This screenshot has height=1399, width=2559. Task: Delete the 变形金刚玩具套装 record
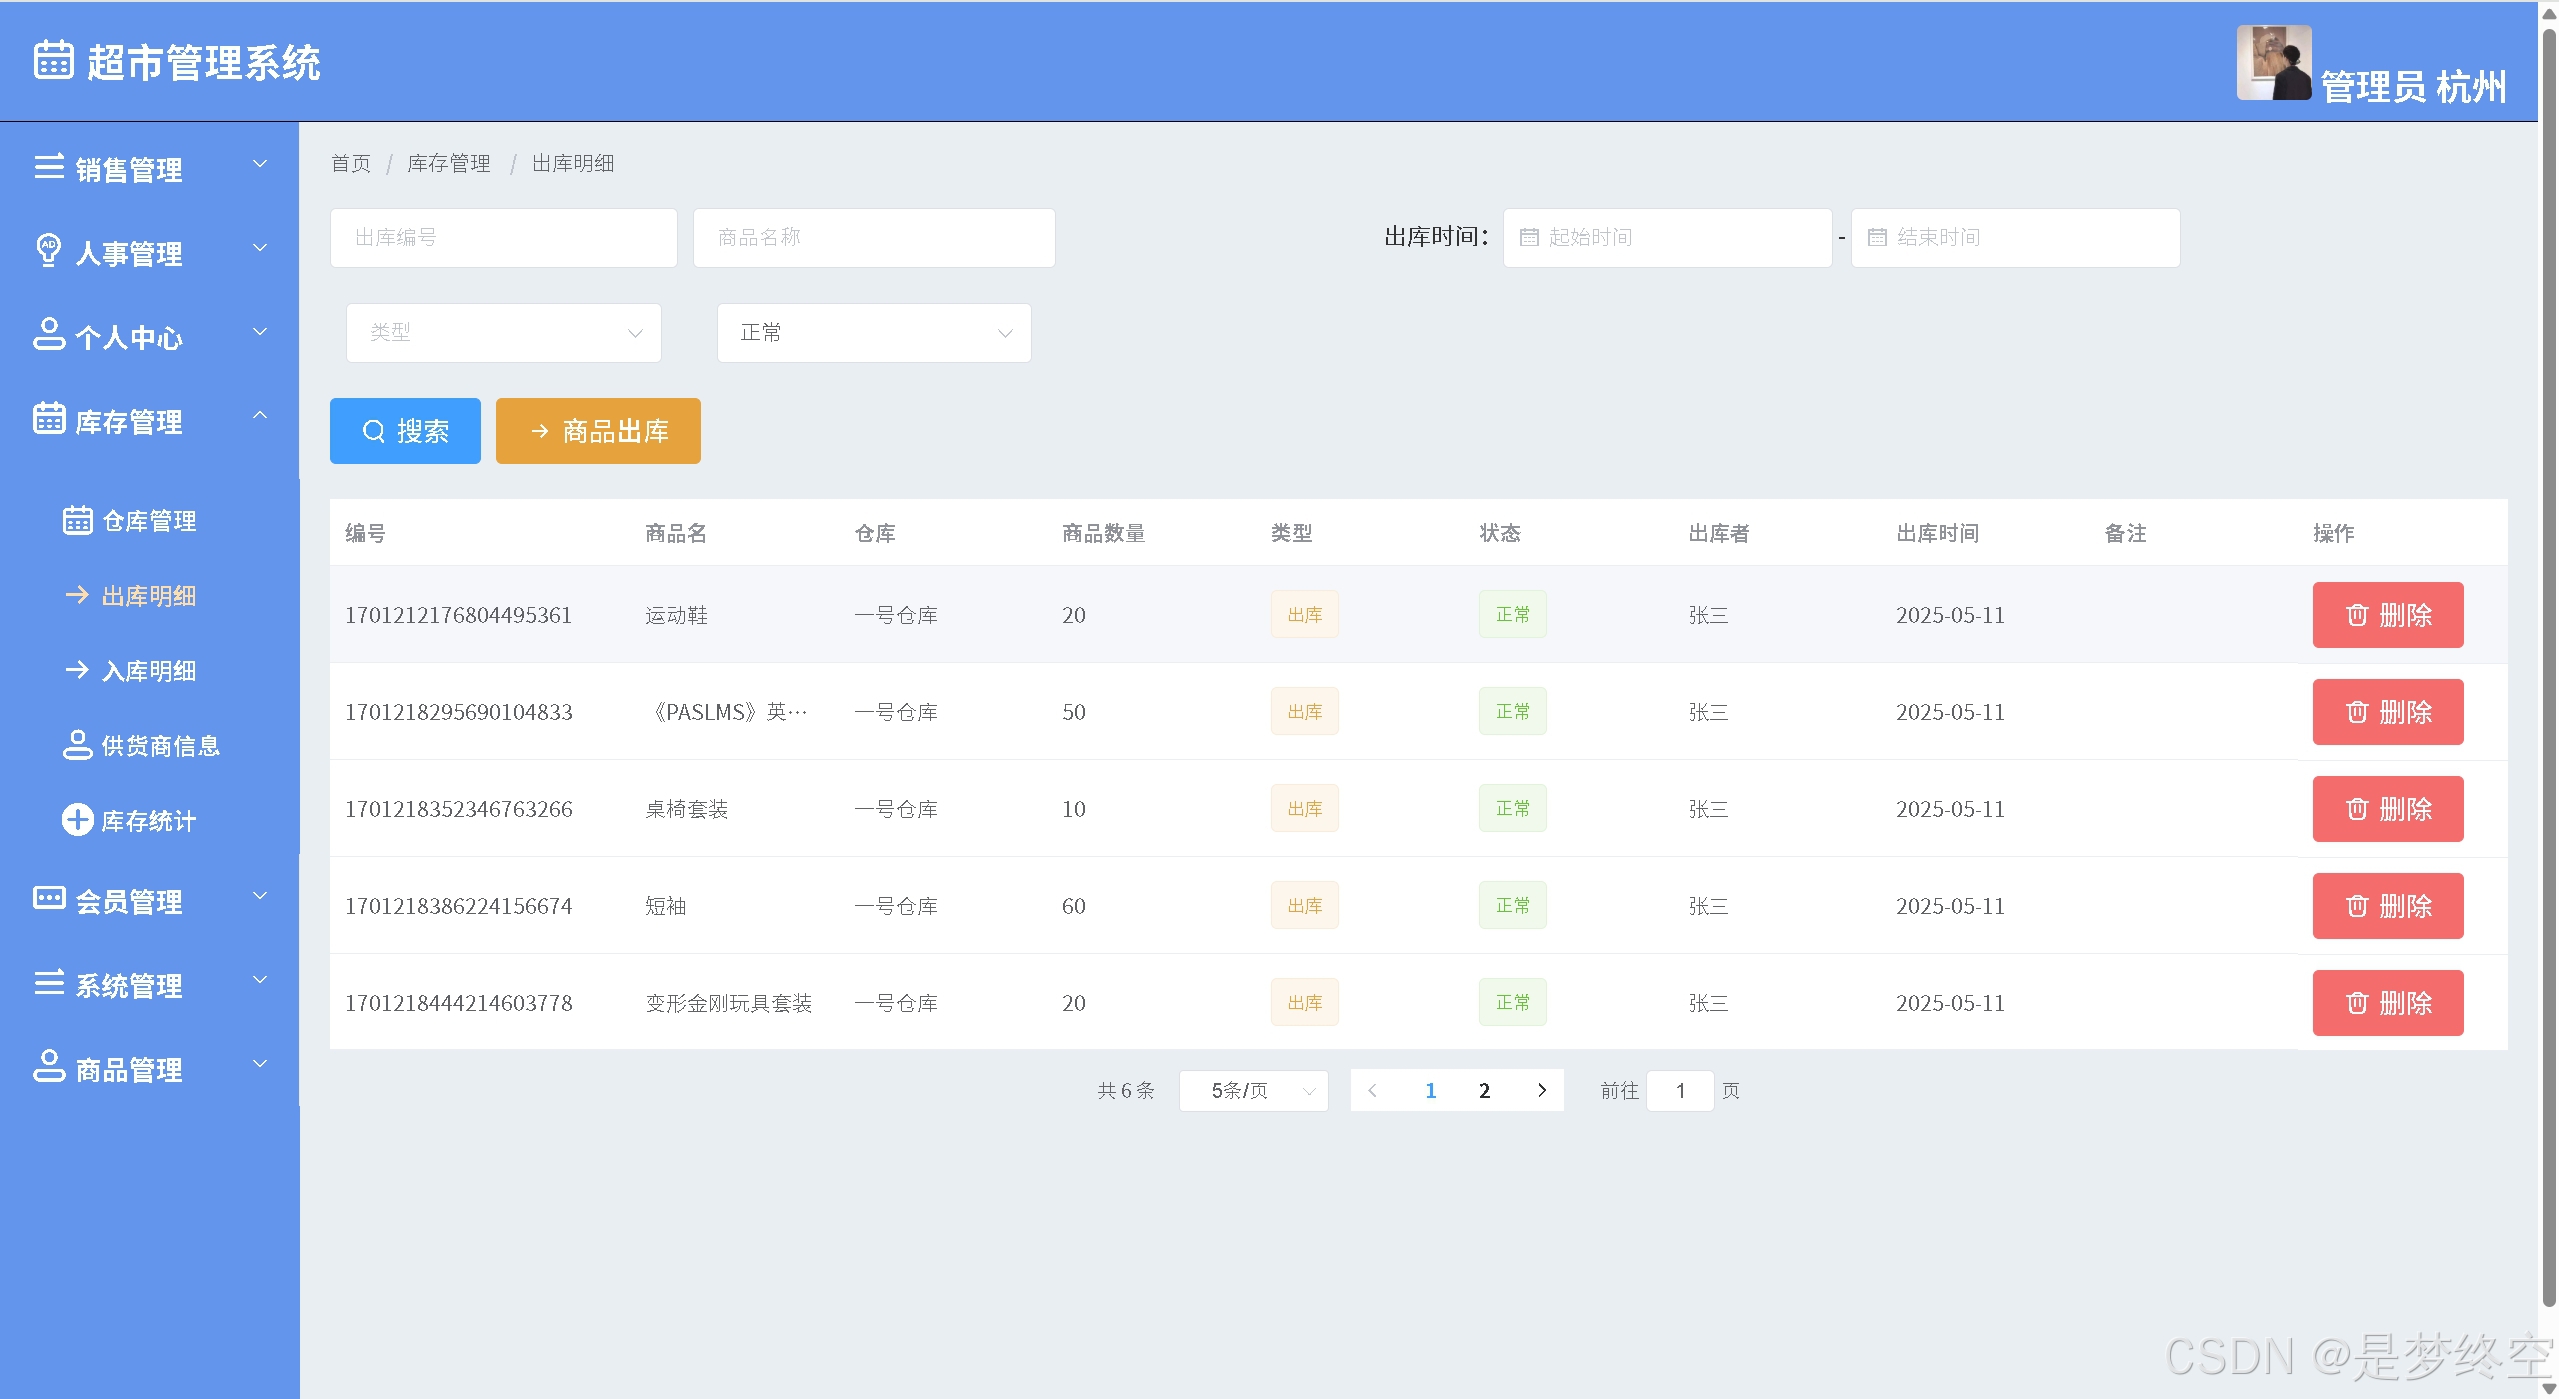[2387, 1003]
